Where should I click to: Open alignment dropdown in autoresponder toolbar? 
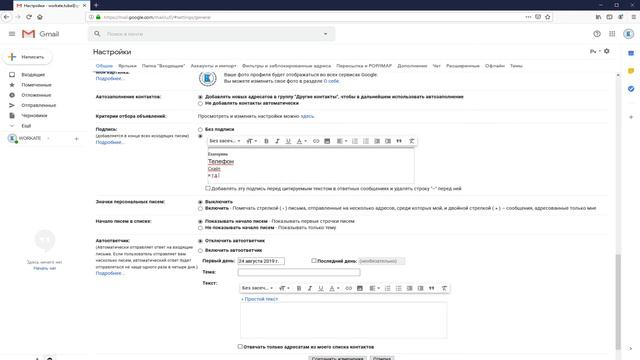coord(374,288)
